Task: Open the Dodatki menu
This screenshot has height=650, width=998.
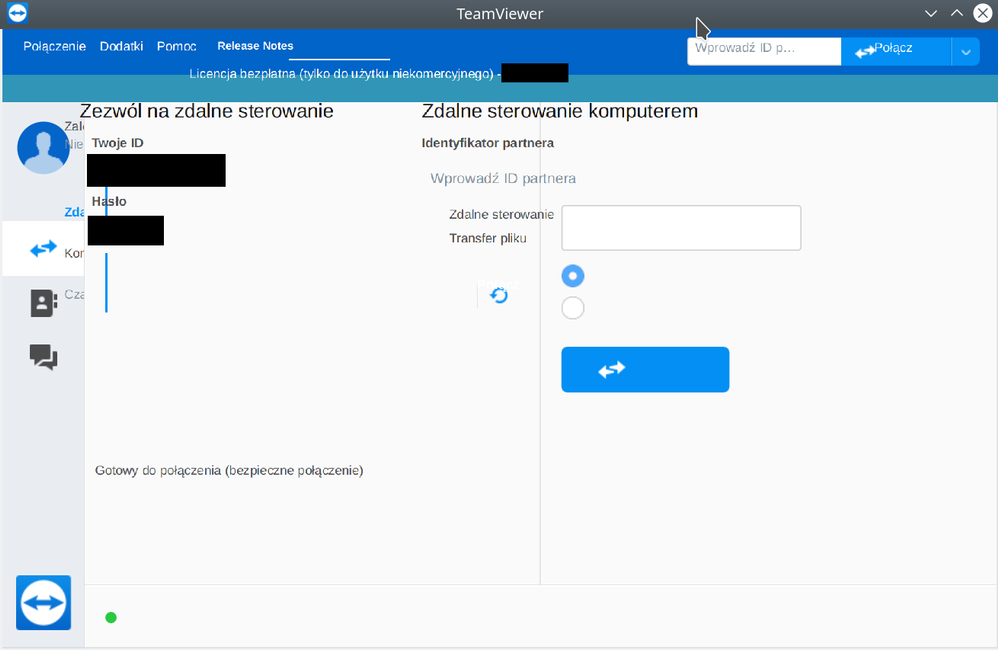Action: 122,46
